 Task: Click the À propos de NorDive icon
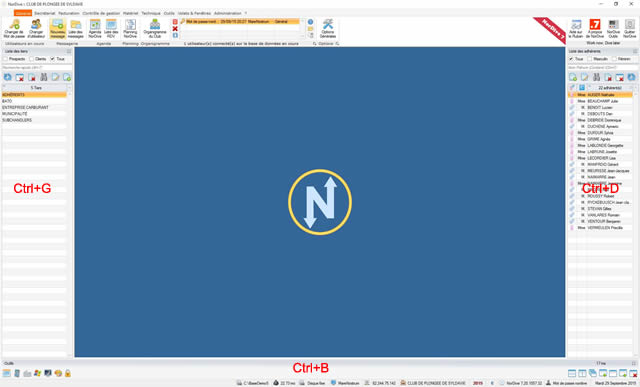pos(595,28)
